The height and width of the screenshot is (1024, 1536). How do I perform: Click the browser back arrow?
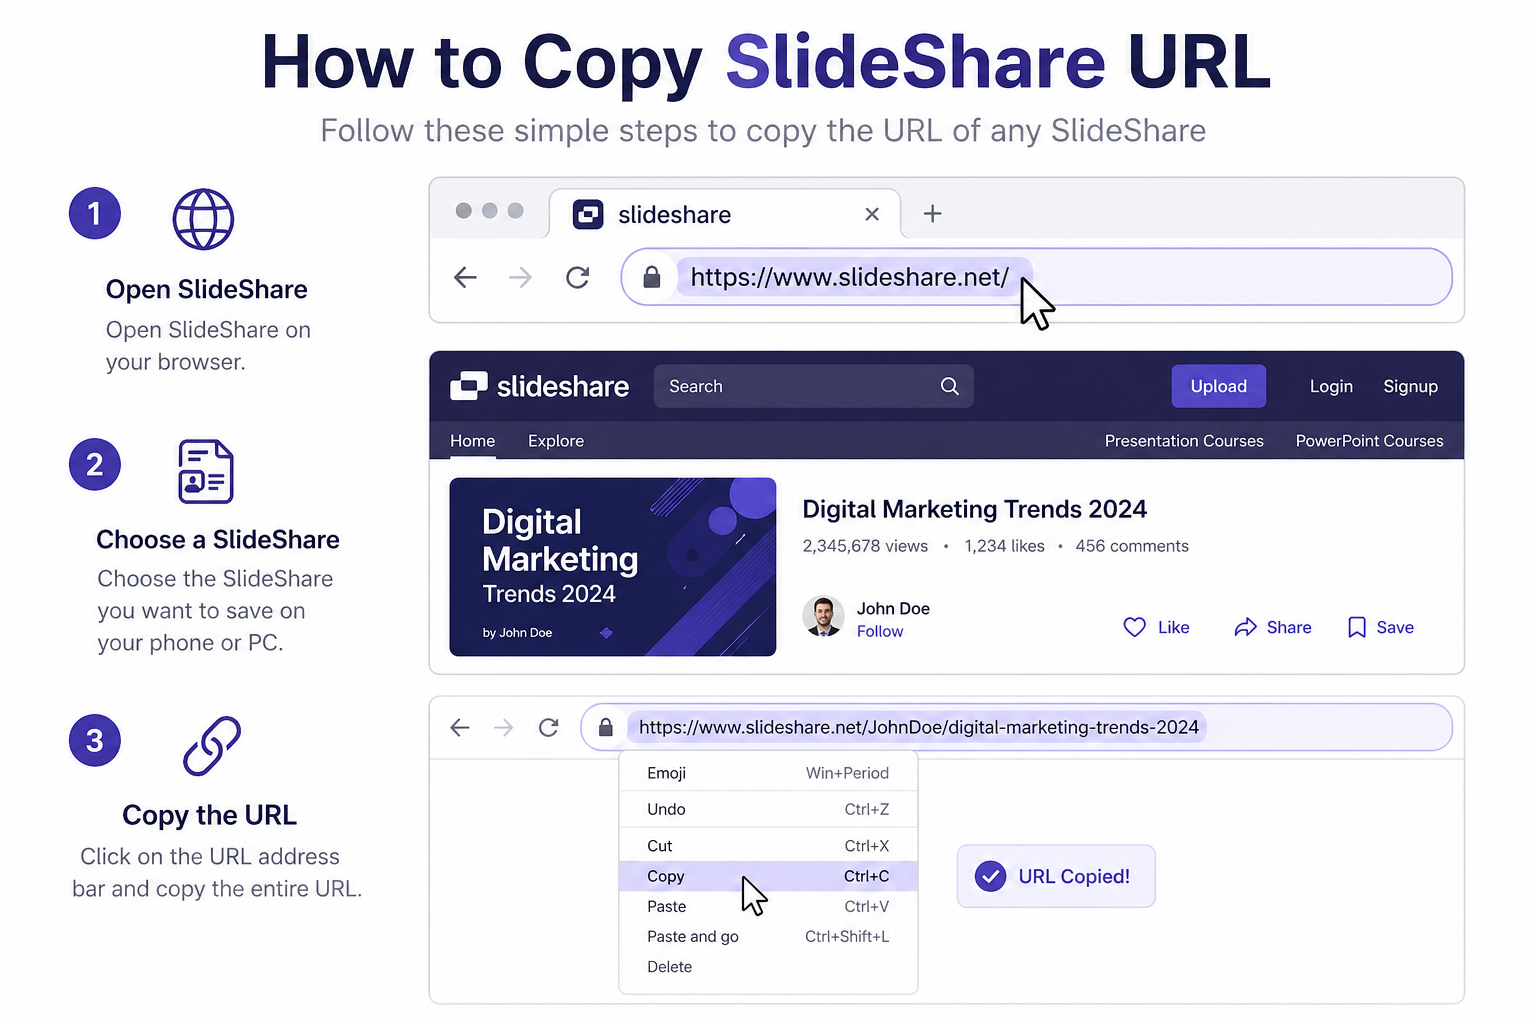click(x=464, y=277)
